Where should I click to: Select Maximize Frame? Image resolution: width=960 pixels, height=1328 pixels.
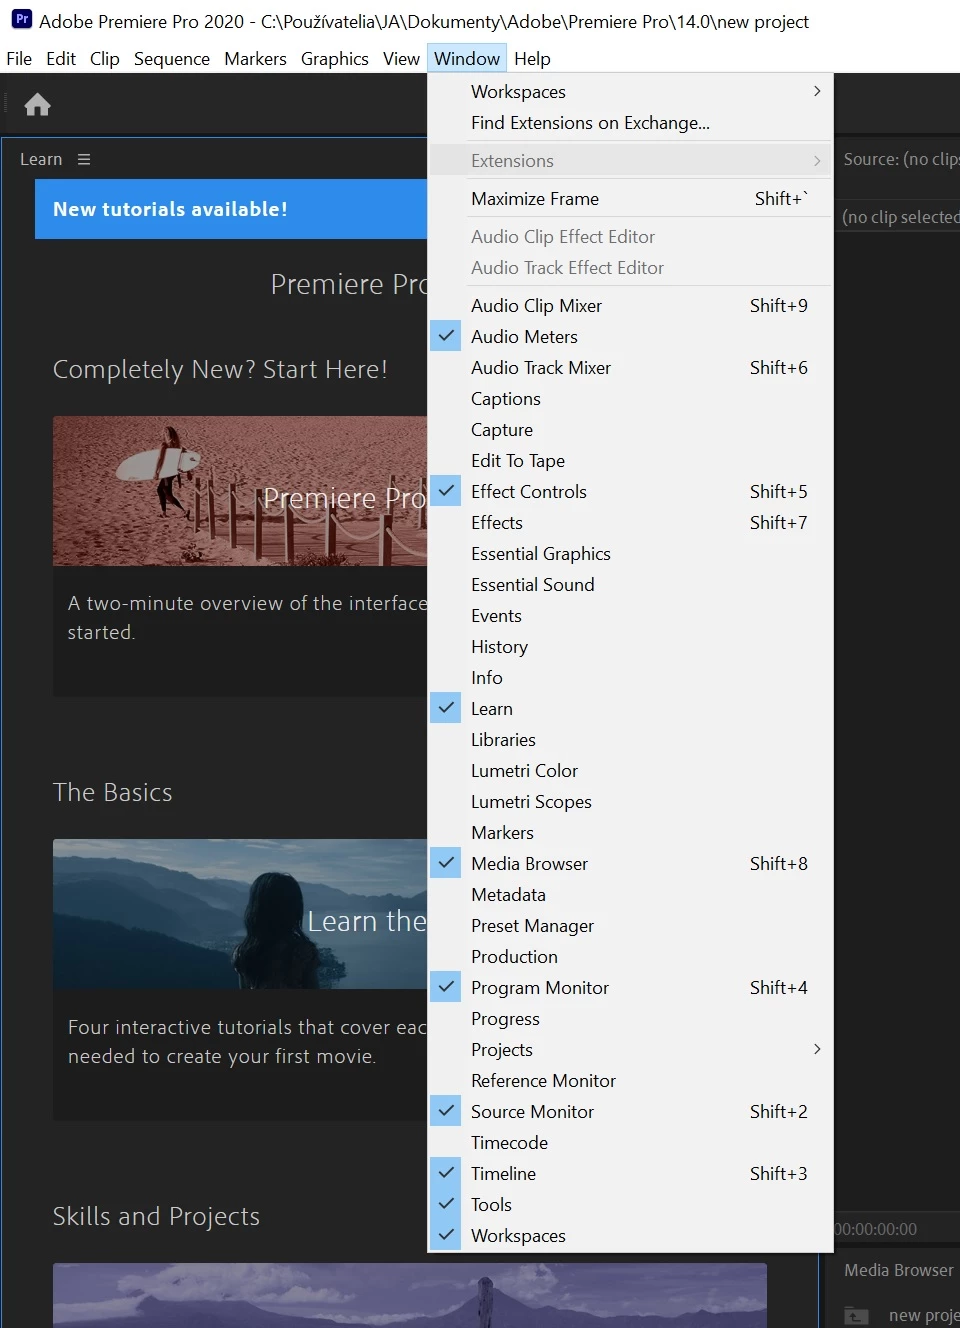pyautogui.click(x=630, y=199)
